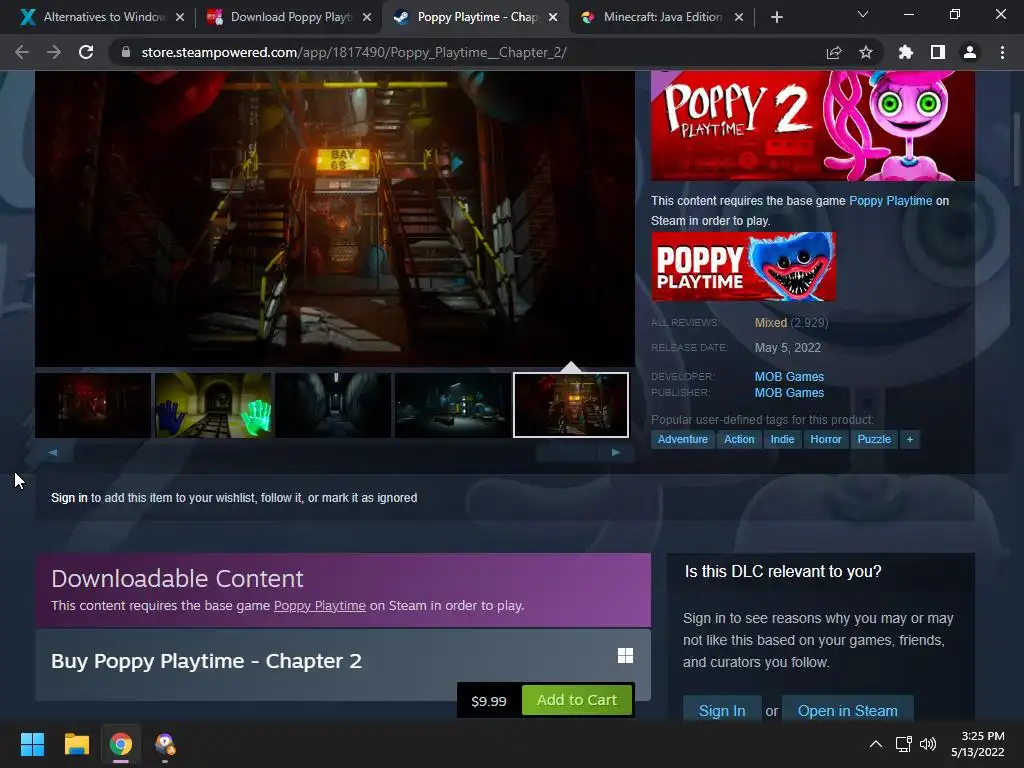Screen dimensions: 1024x768
Task: Open tab search chevron in title bar
Action: click(x=863, y=14)
